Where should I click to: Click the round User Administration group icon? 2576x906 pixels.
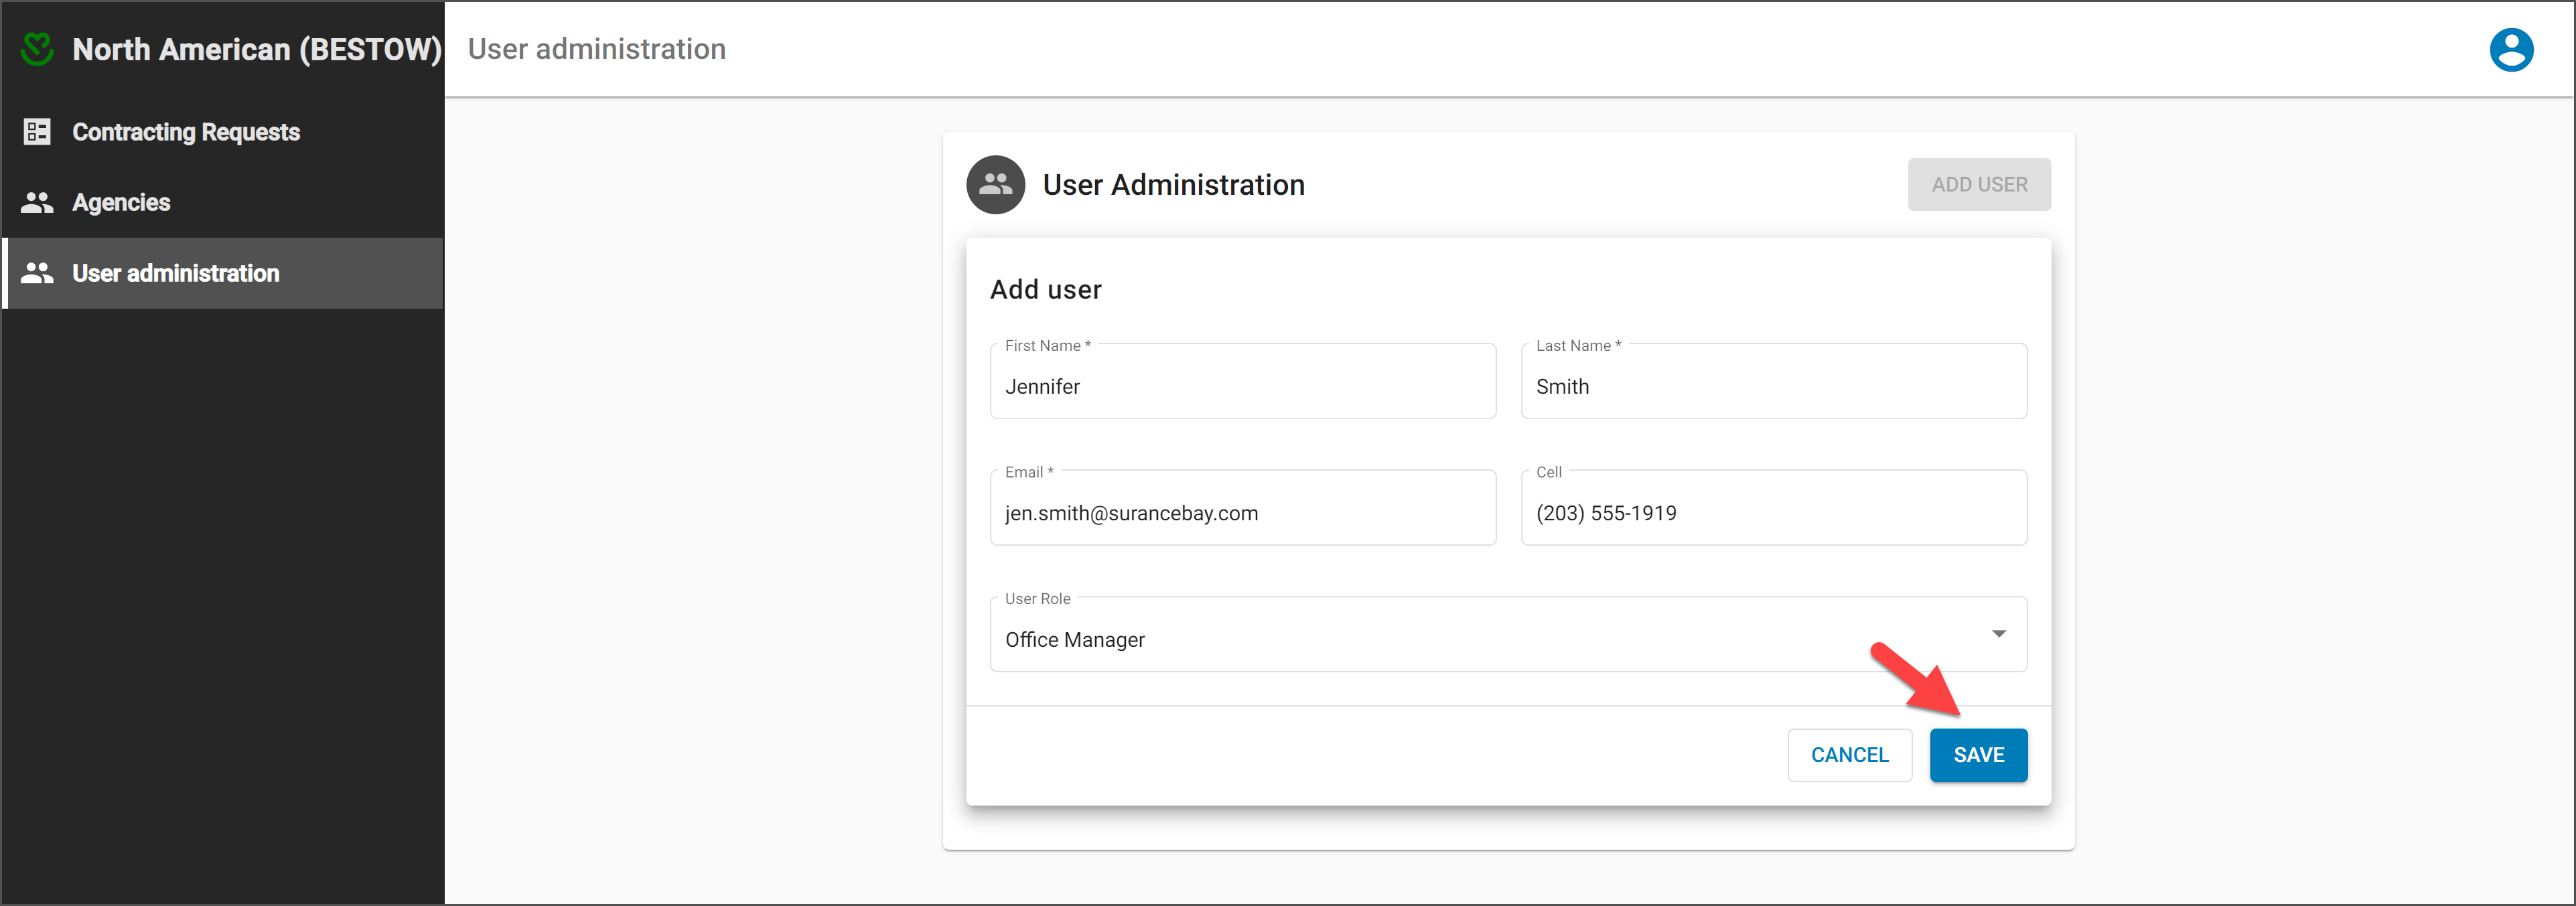[995, 185]
